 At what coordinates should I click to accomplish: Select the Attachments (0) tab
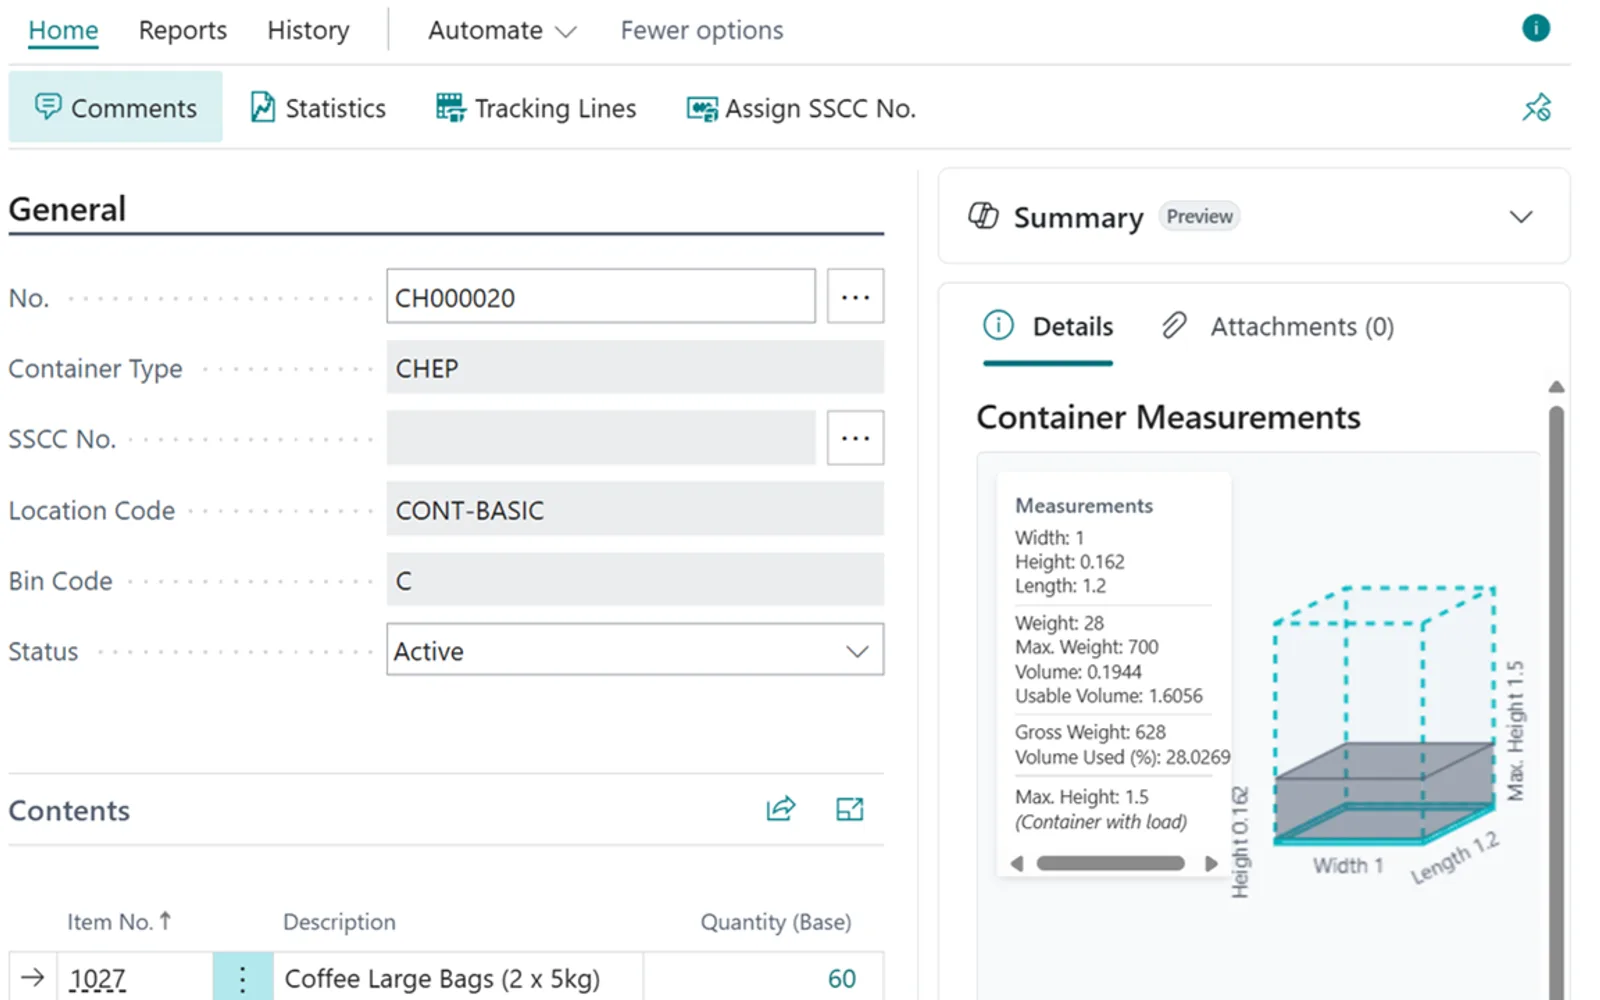tap(1278, 326)
